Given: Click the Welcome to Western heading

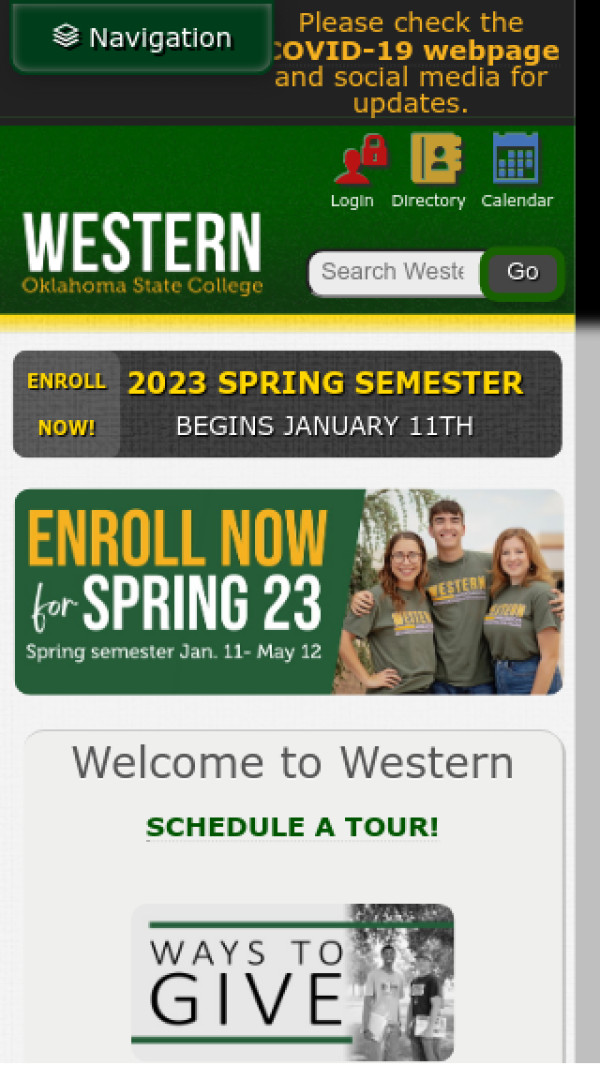Looking at the screenshot, I should pos(292,763).
